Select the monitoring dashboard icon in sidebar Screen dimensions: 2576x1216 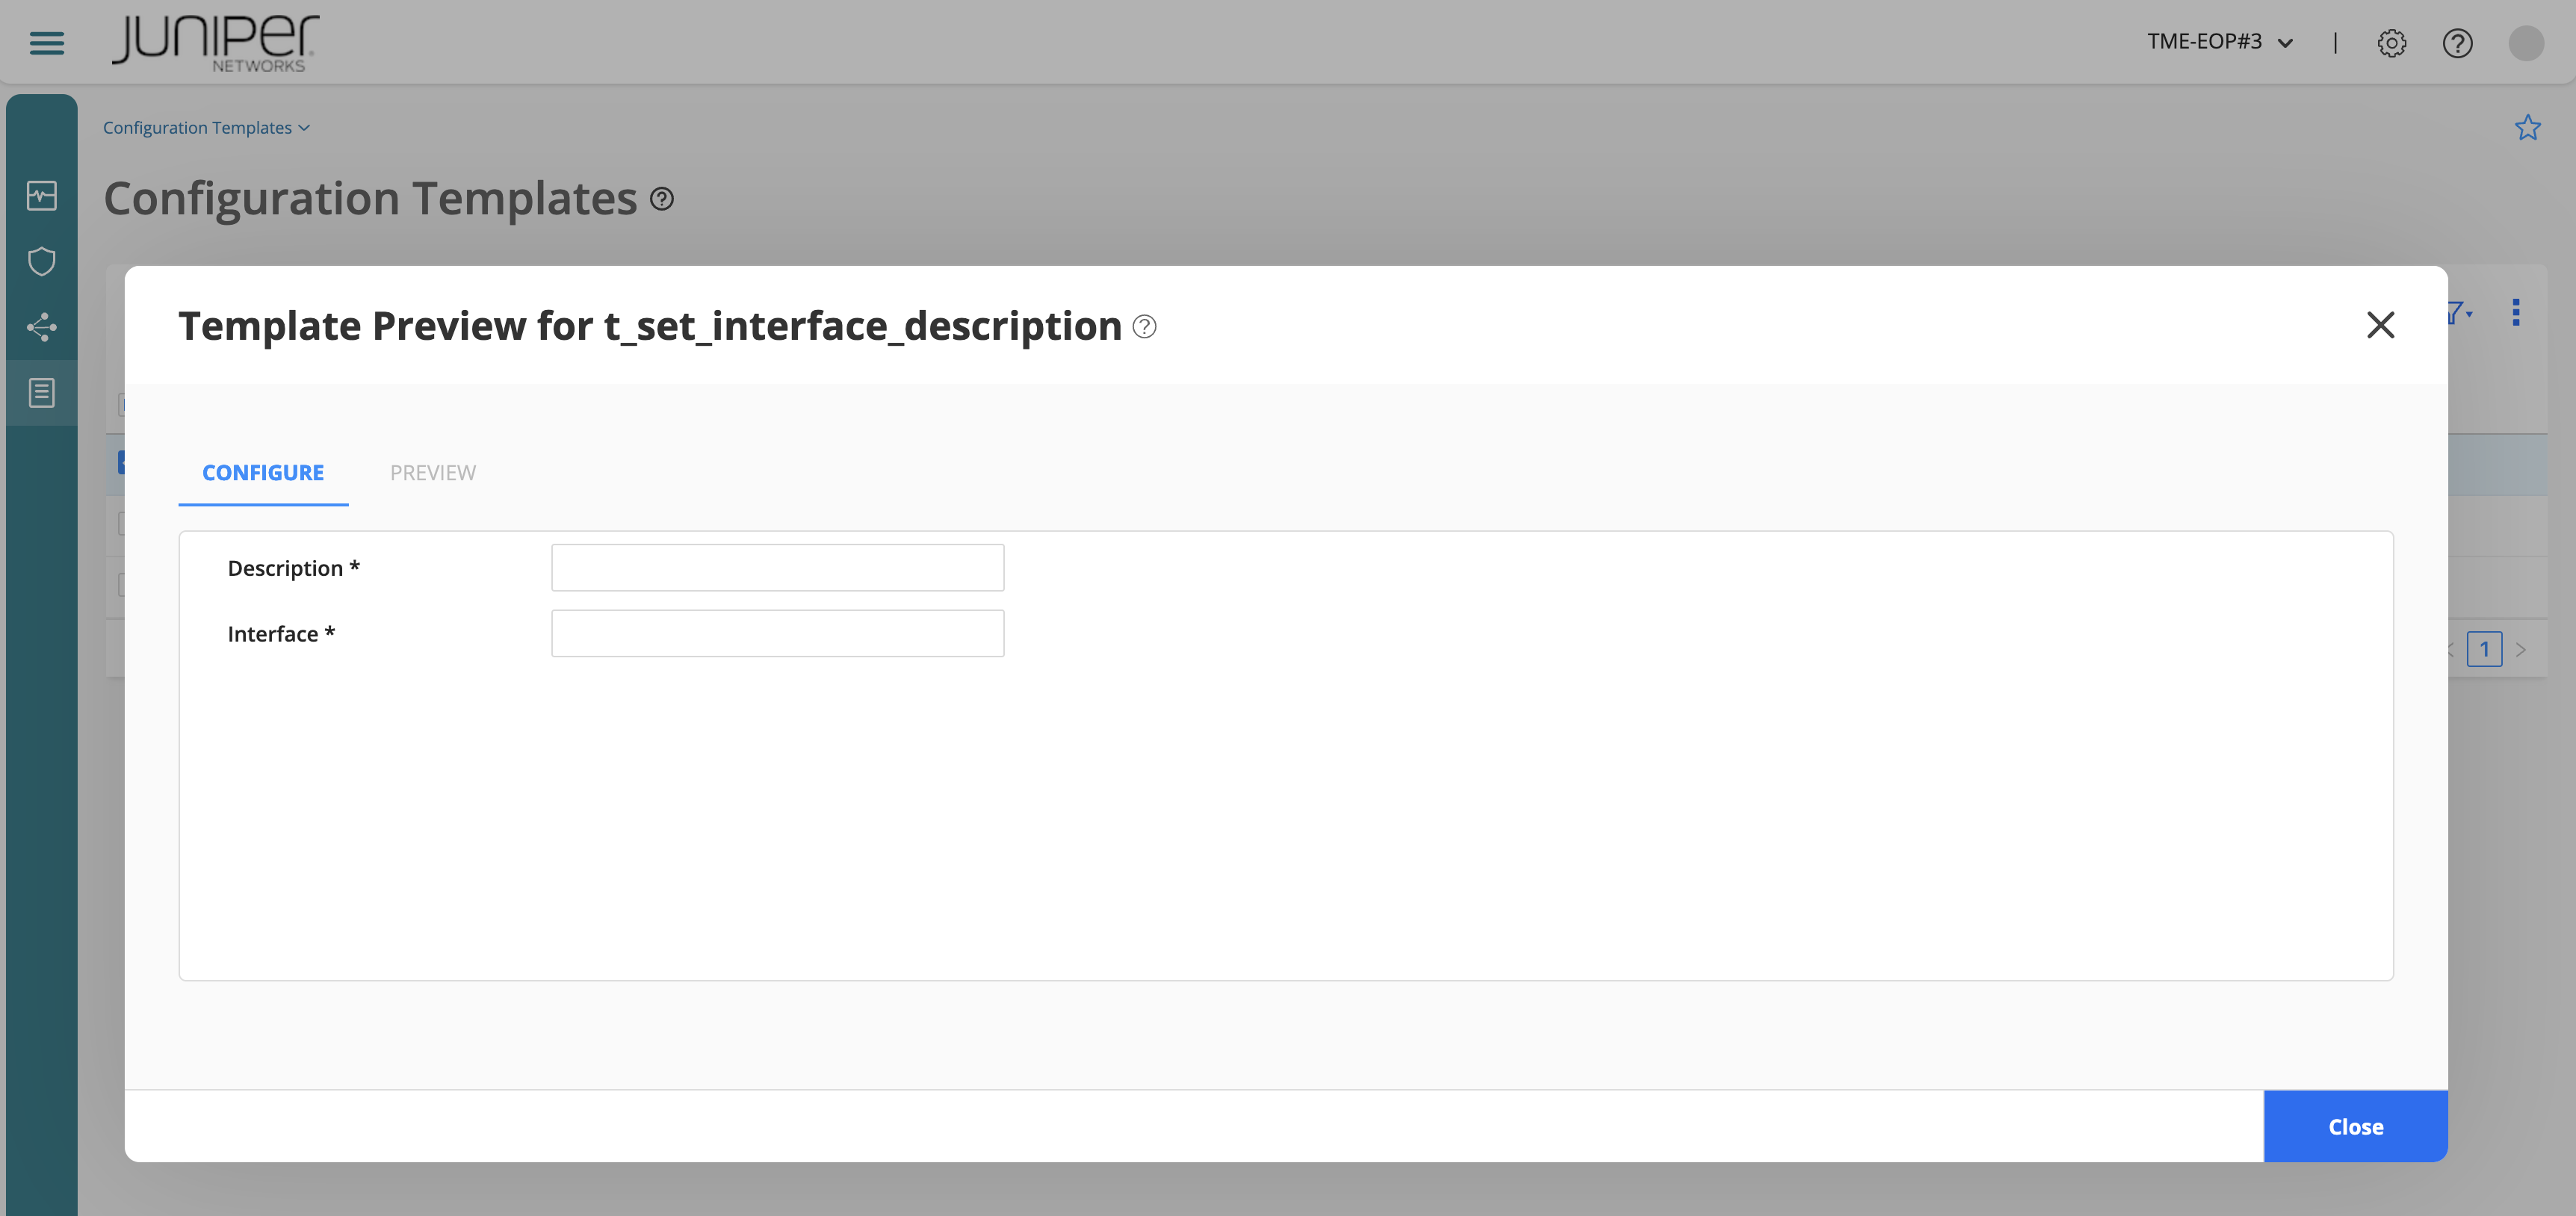point(41,196)
